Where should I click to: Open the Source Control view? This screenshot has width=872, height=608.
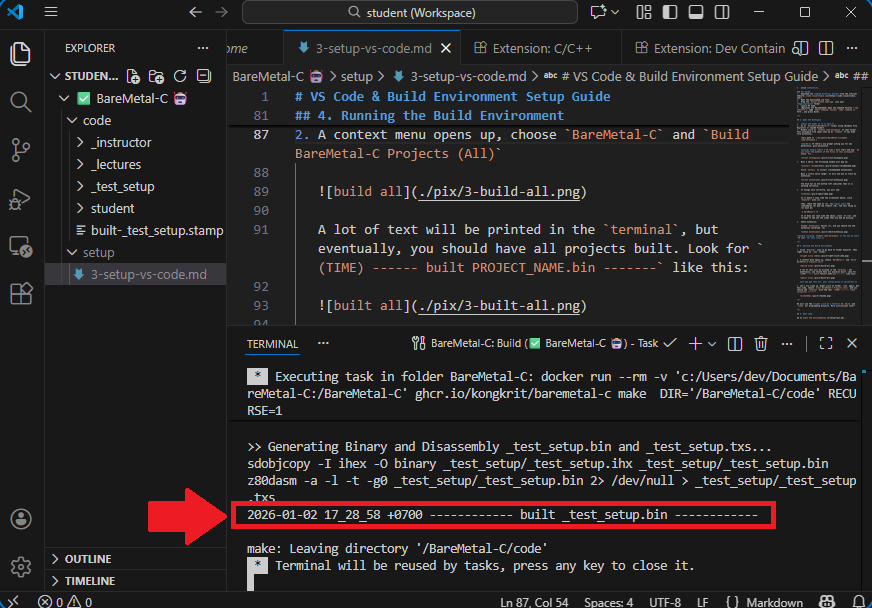[x=20, y=150]
